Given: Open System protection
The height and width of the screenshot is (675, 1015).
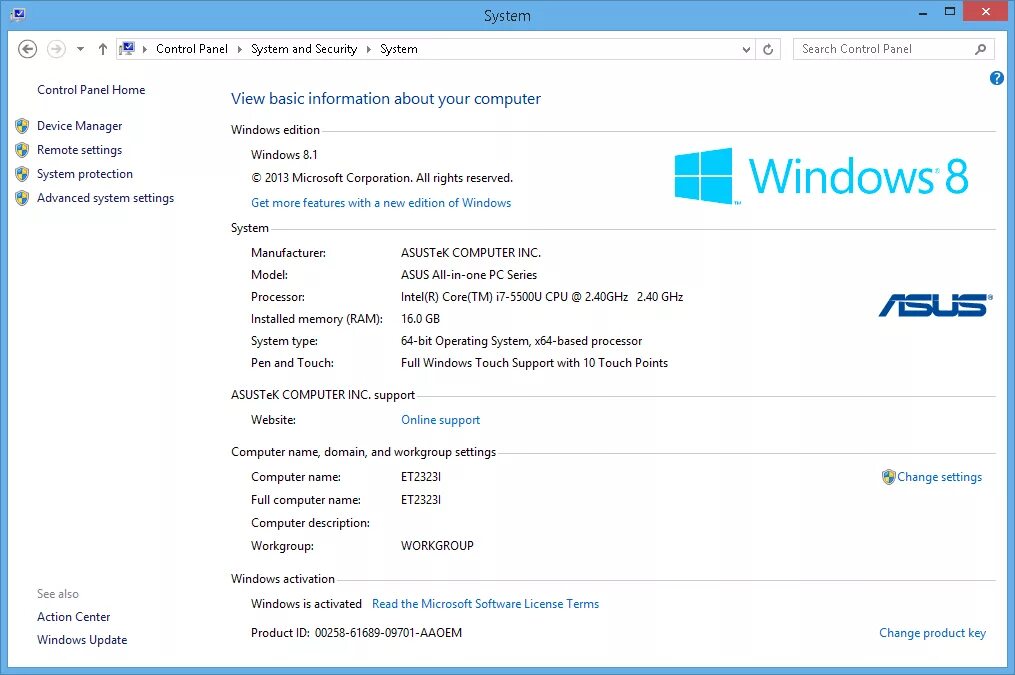Looking at the screenshot, I should pyautogui.click(x=85, y=174).
